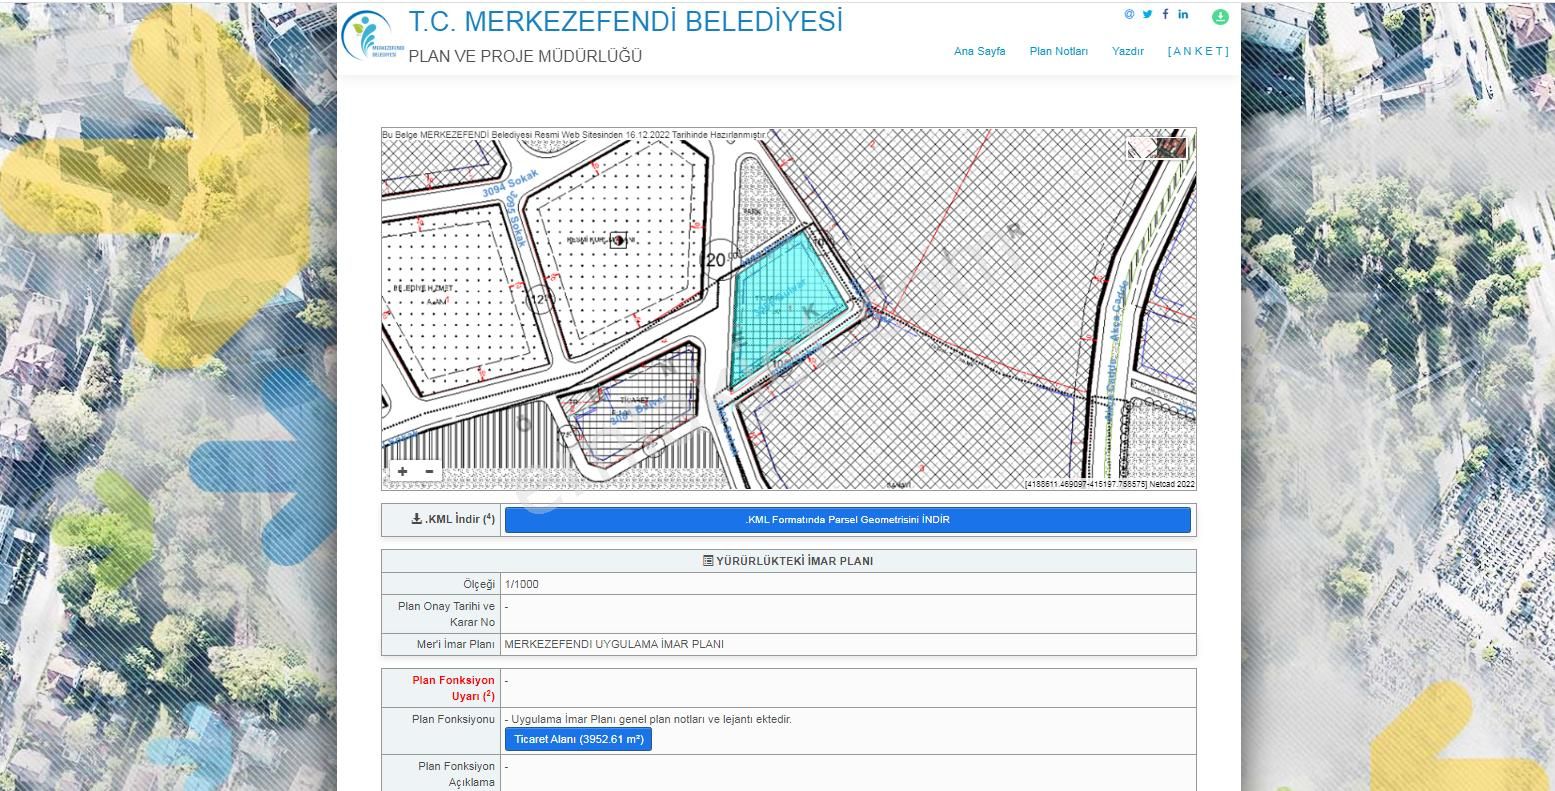This screenshot has width=1555, height=791.
Task: Click the Uygulama İmar Planı genel plan notları text
Action: point(648,719)
